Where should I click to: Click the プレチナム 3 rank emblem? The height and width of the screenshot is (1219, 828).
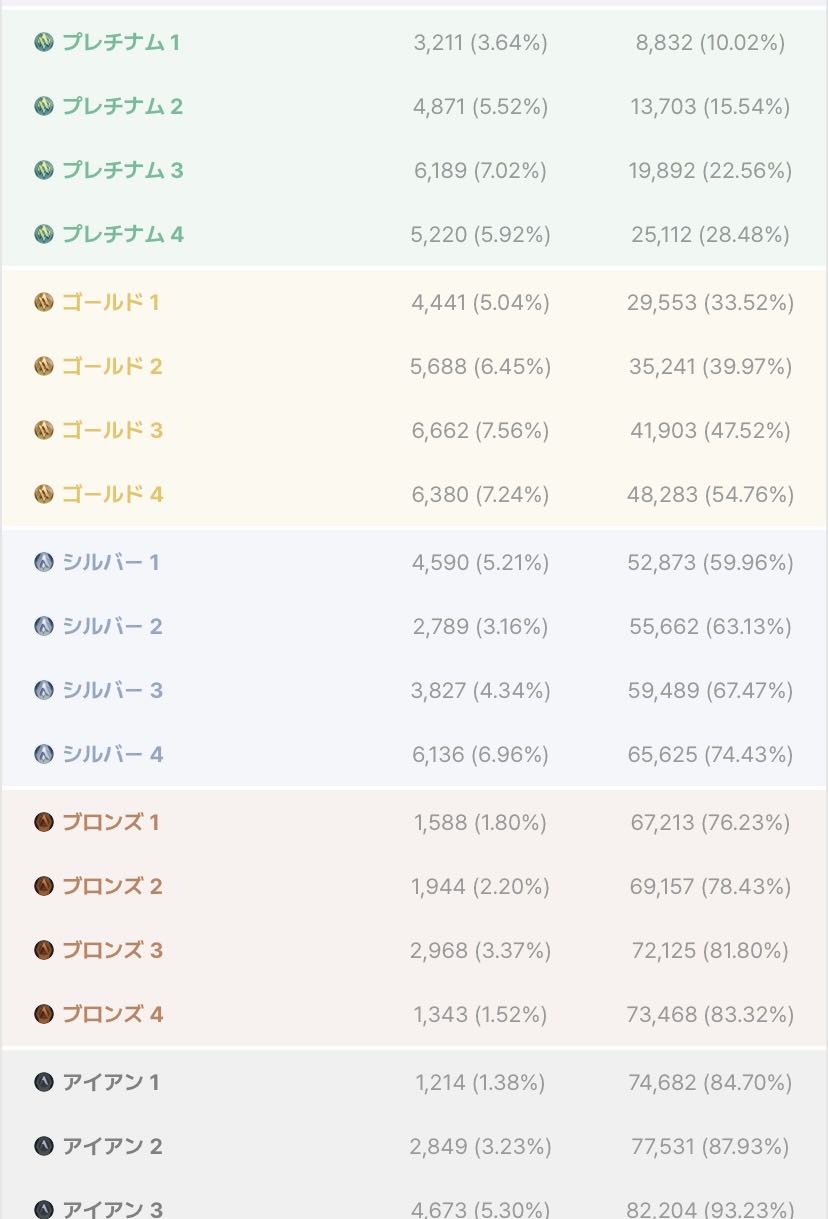point(43,170)
